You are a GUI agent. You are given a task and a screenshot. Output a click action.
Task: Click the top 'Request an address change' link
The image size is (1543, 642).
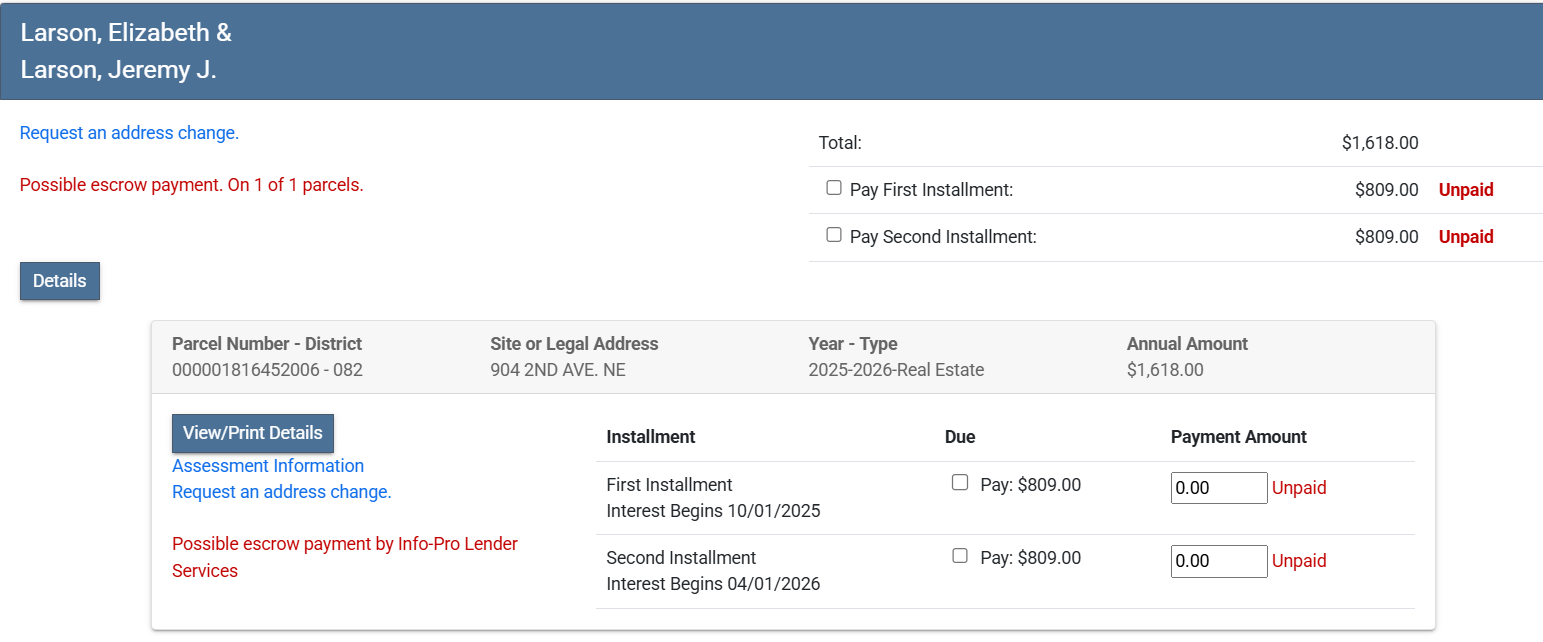pos(129,133)
